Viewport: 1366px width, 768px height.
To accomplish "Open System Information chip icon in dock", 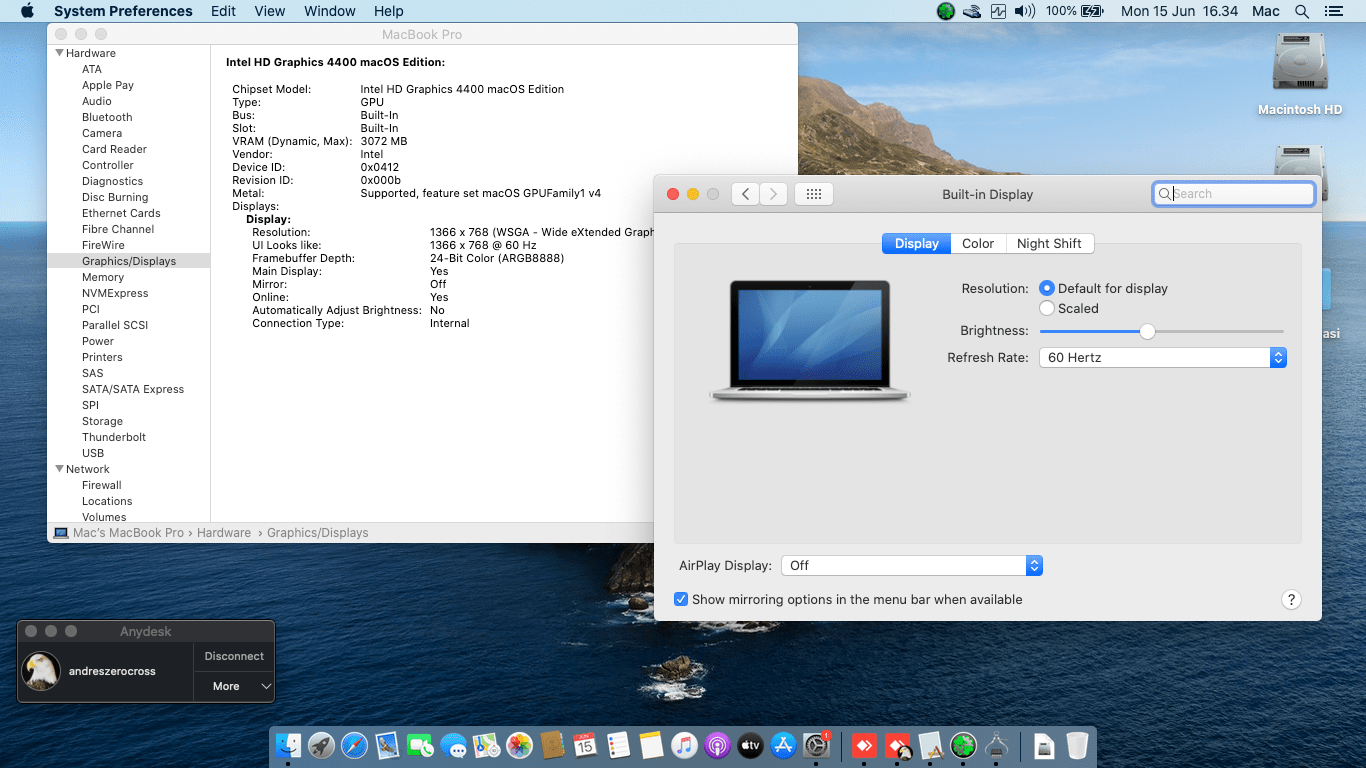I will coord(996,745).
